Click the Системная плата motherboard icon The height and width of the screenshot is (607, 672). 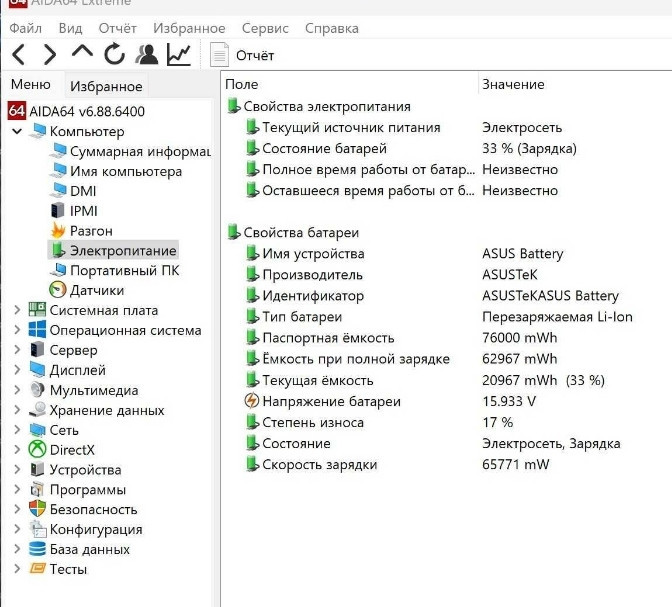[x=37, y=310]
